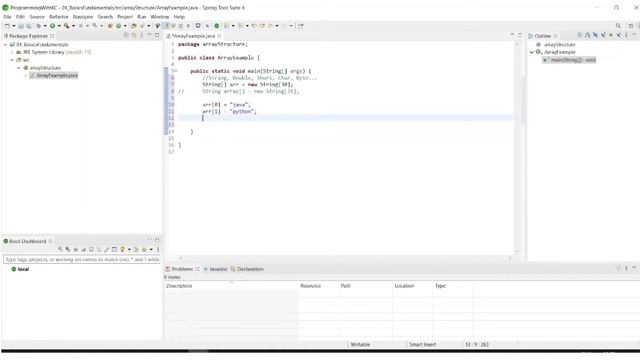Select the ArrayExample.java editor tab

[193, 36]
